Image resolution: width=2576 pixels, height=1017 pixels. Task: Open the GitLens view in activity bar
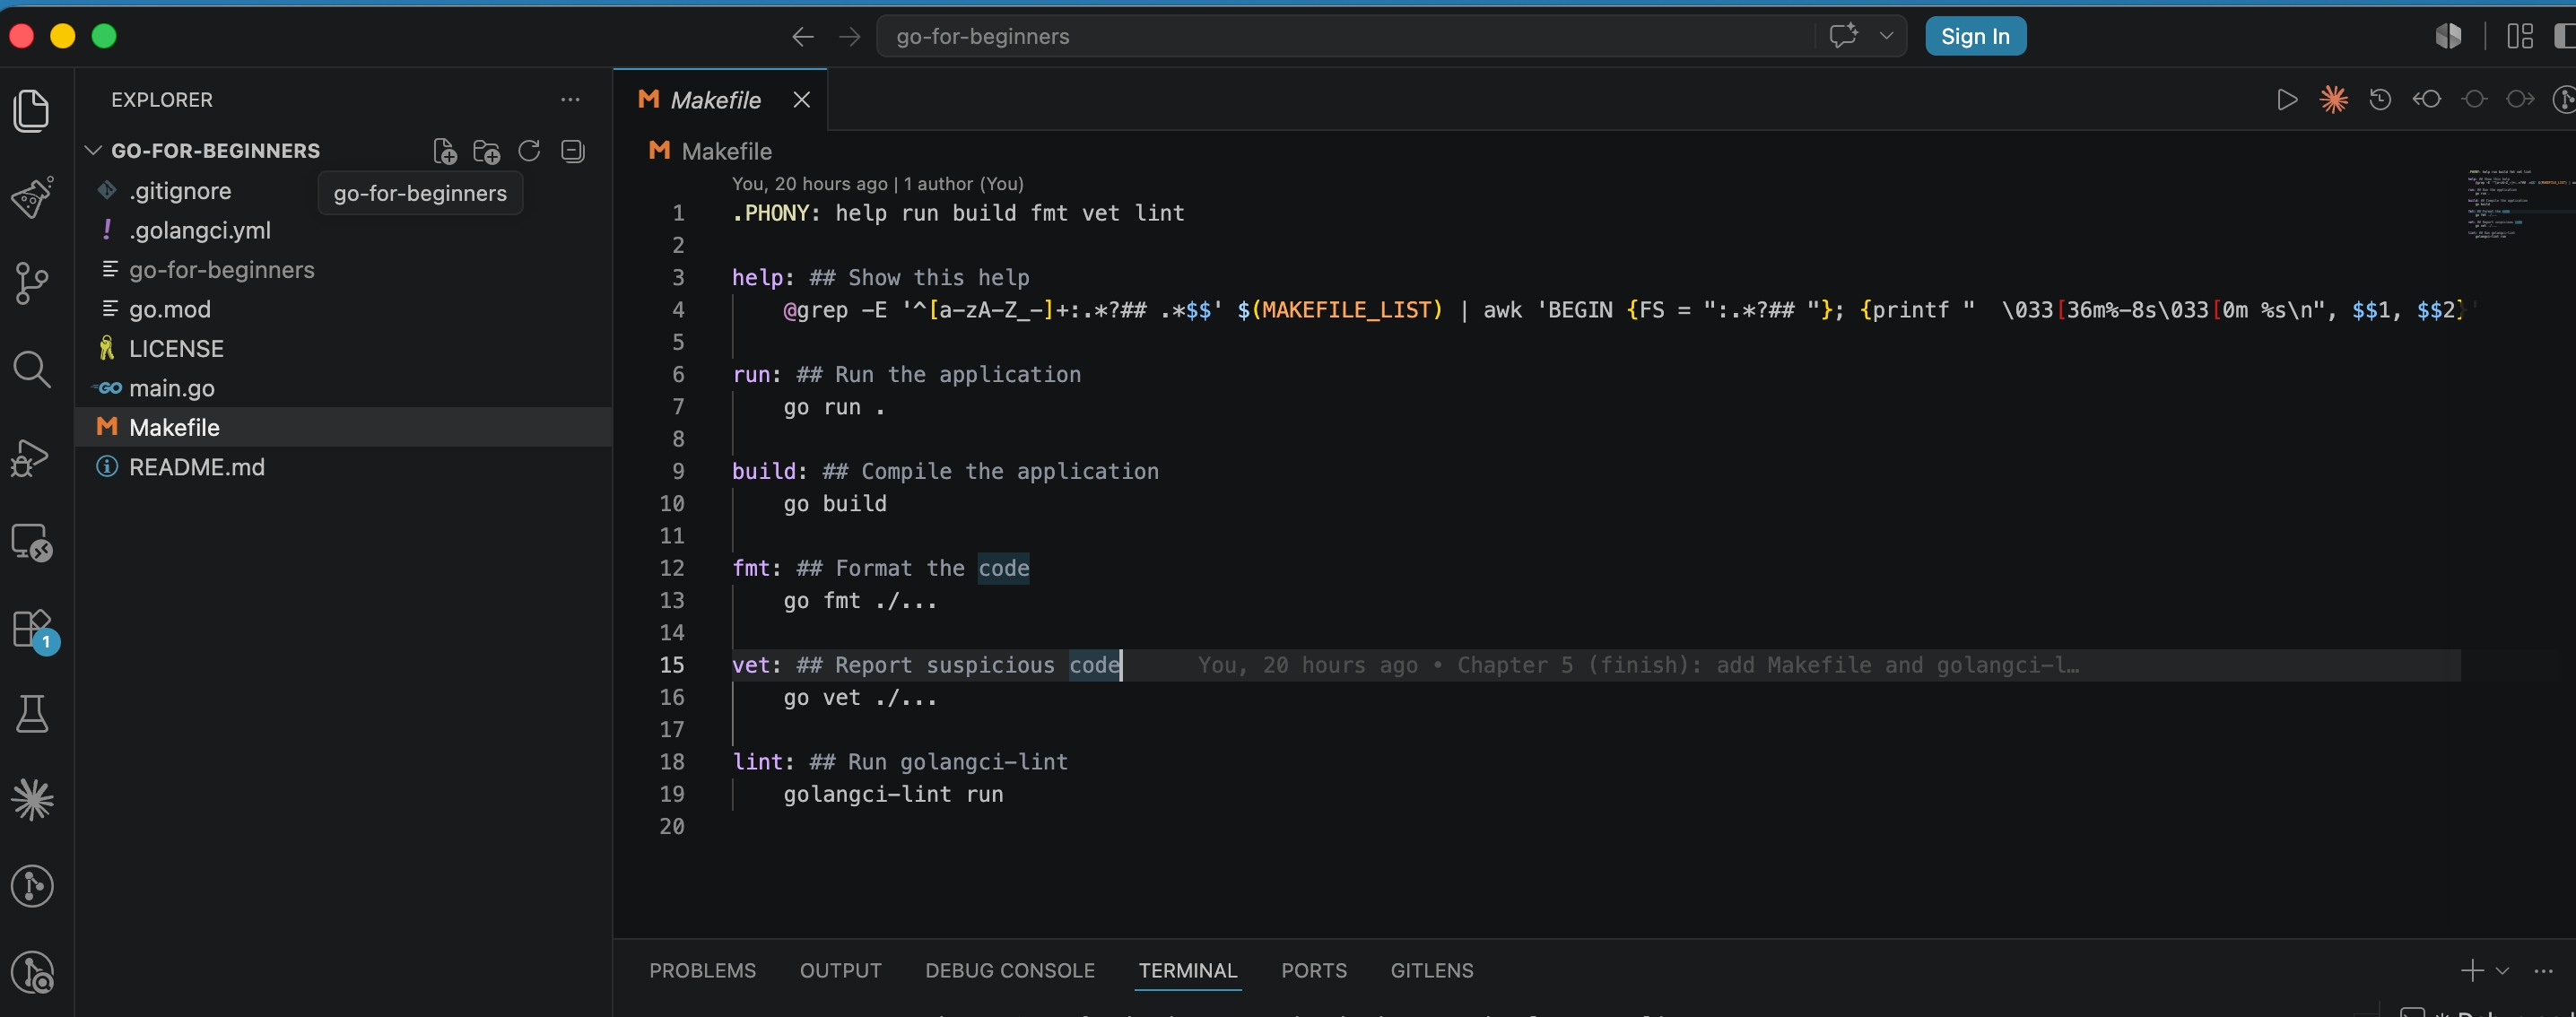32,886
